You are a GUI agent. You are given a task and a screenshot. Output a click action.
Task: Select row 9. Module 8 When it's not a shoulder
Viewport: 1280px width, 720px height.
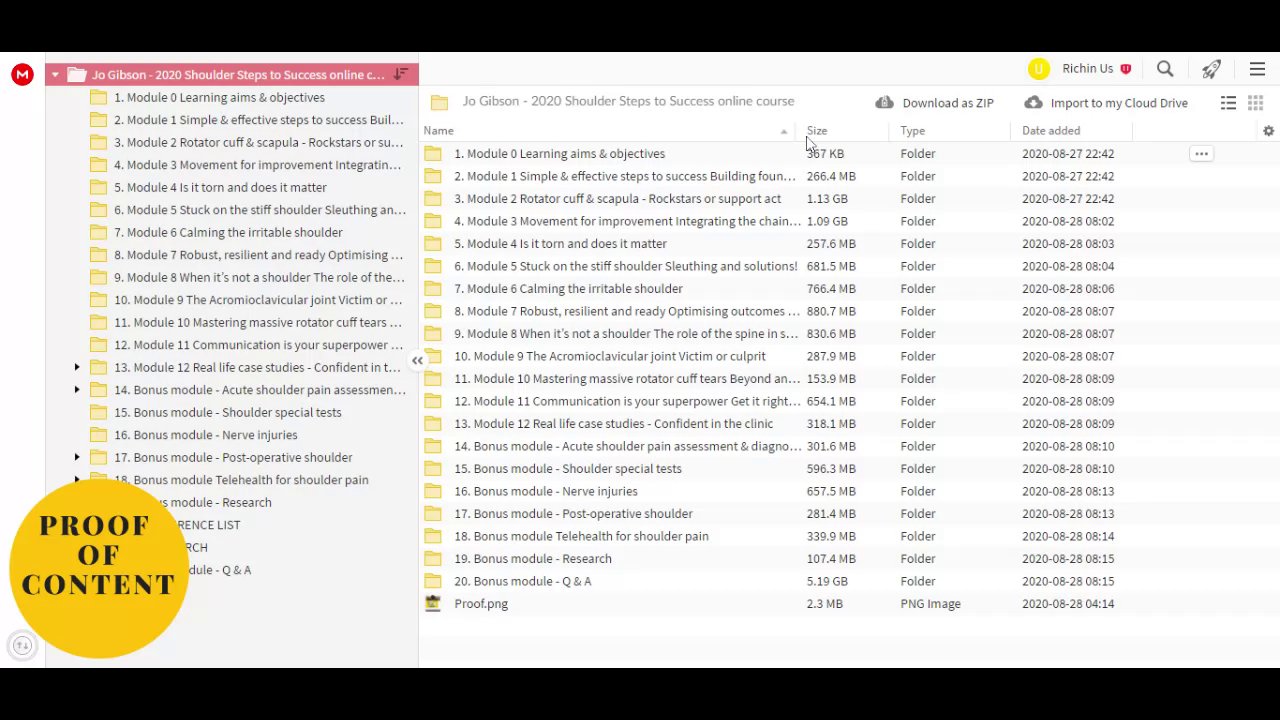point(848,334)
